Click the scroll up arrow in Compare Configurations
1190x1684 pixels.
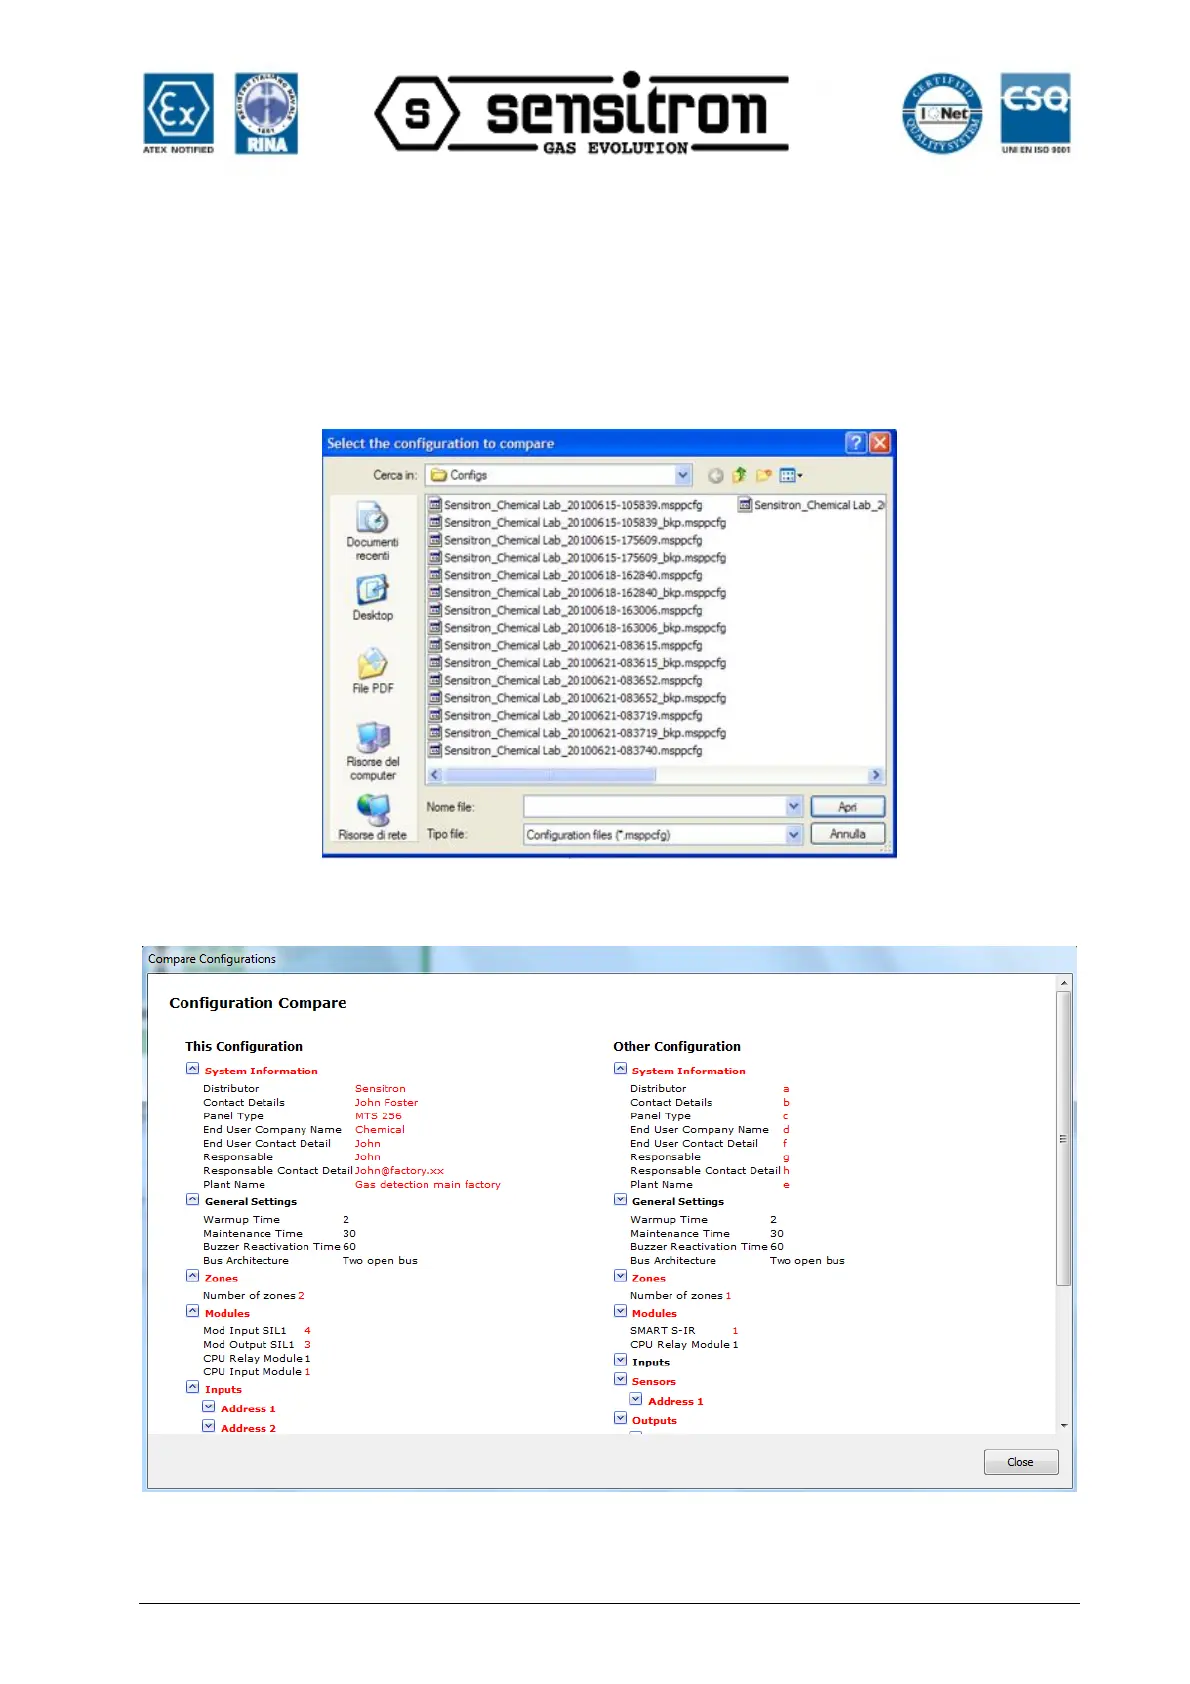tap(1063, 983)
